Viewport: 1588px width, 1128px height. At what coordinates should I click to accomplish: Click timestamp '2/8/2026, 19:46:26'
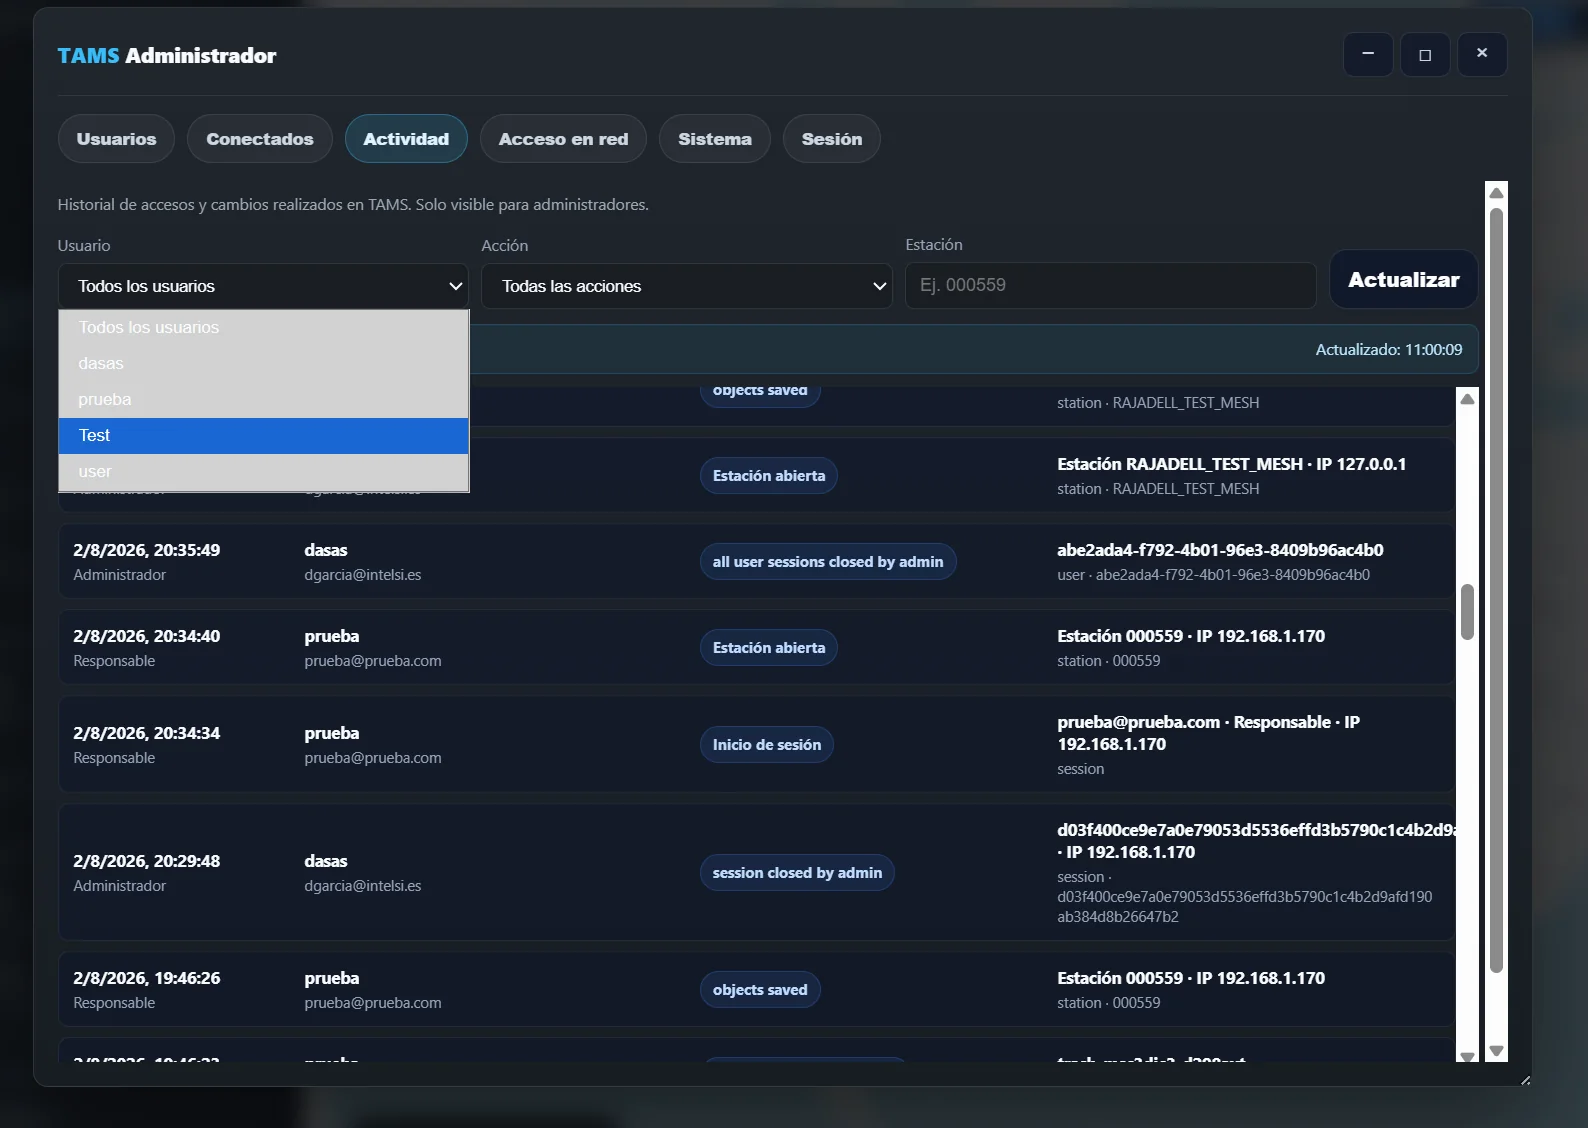147,978
